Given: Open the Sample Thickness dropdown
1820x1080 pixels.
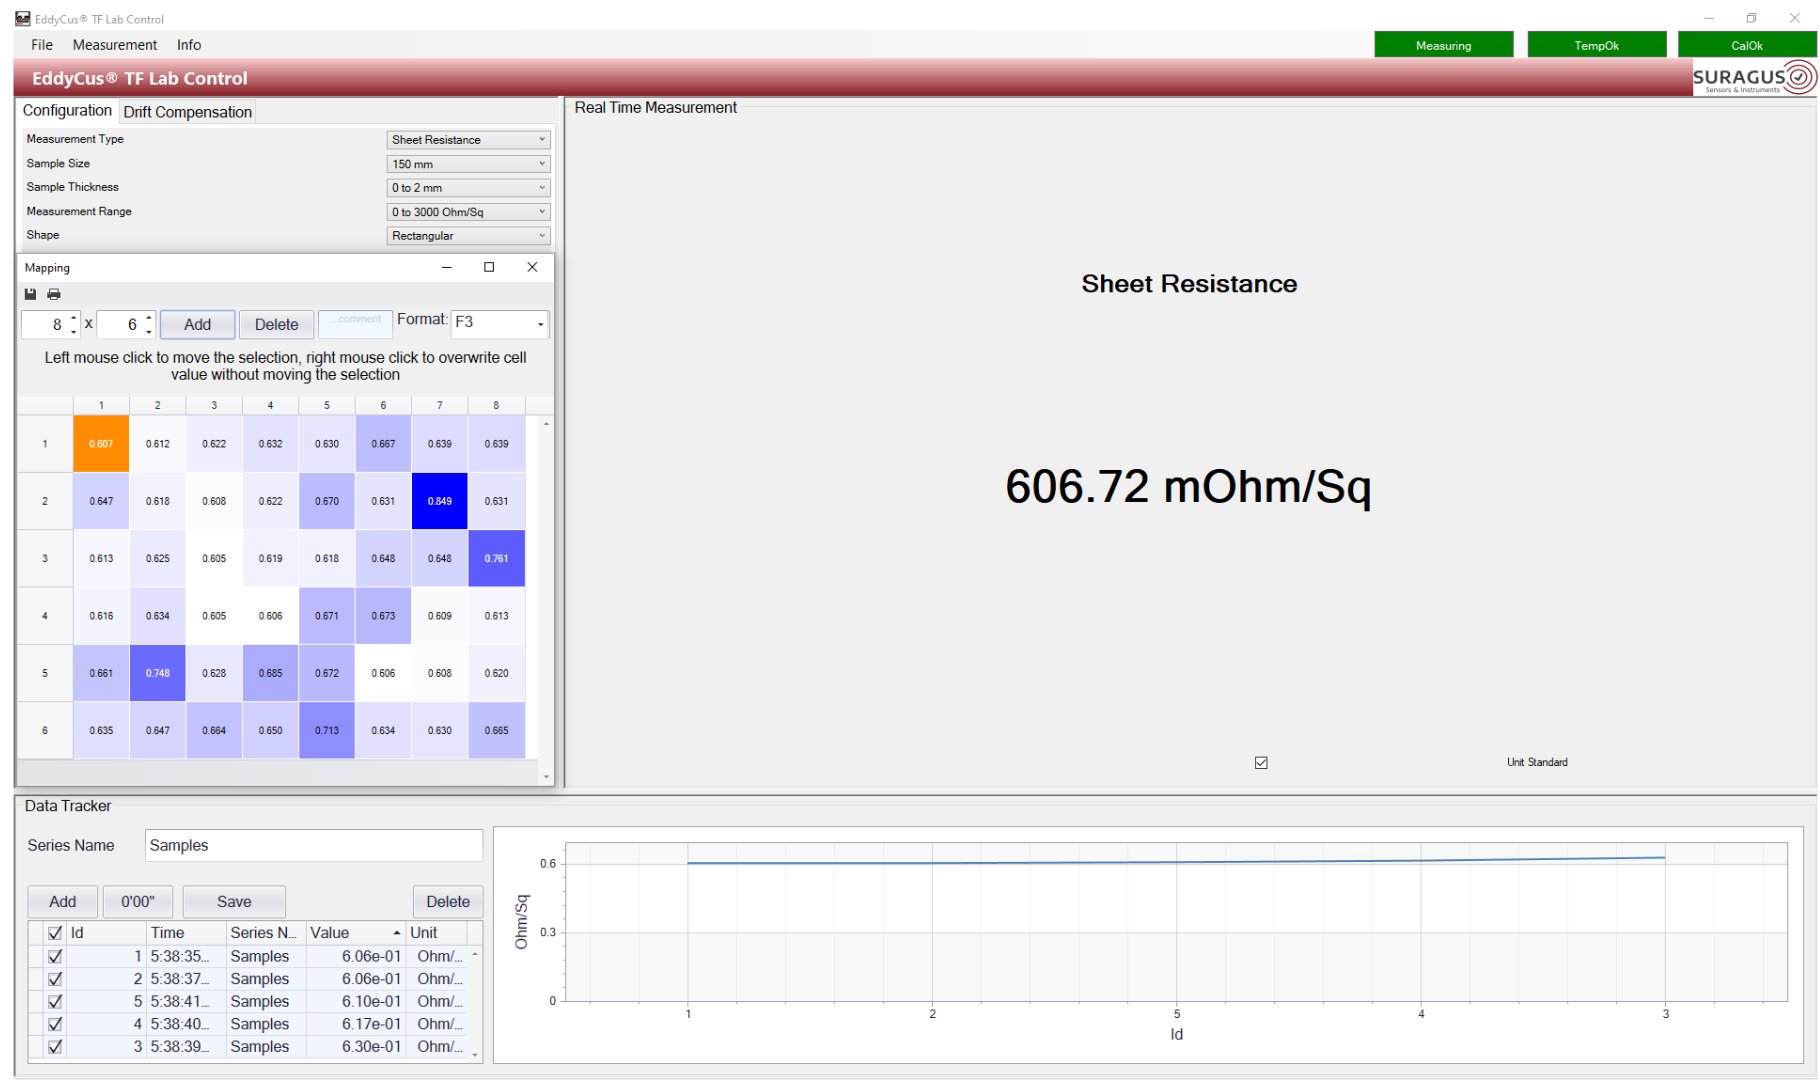Looking at the screenshot, I should [x=468, y=188].
